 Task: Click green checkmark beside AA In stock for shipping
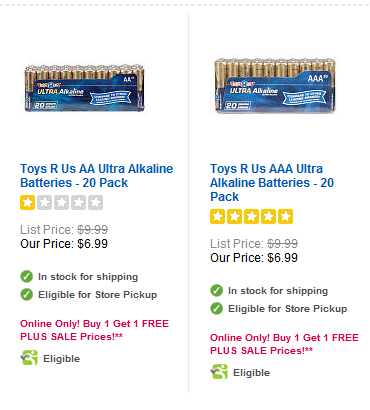(x=27, y=276)
